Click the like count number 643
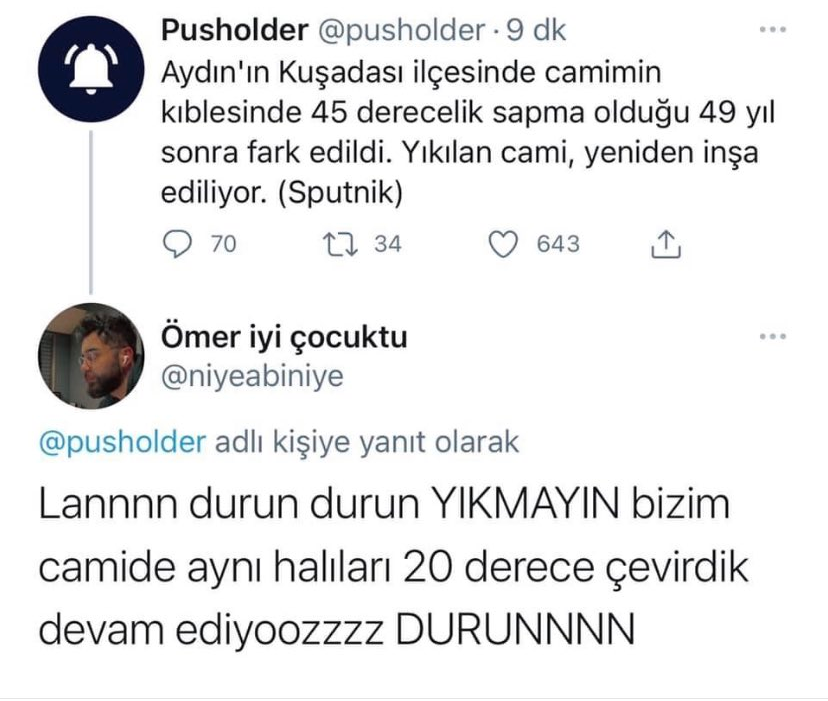 point(558,244)
